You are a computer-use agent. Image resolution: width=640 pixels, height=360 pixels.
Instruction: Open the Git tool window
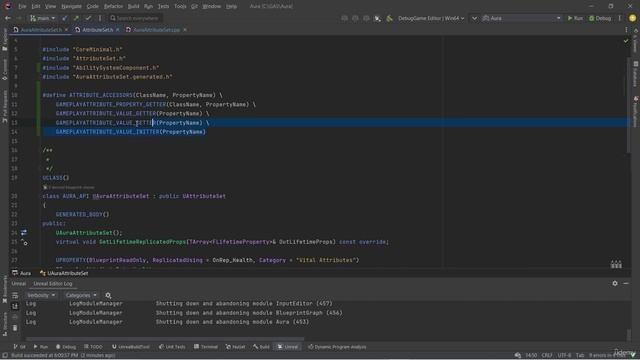[19, 347]
